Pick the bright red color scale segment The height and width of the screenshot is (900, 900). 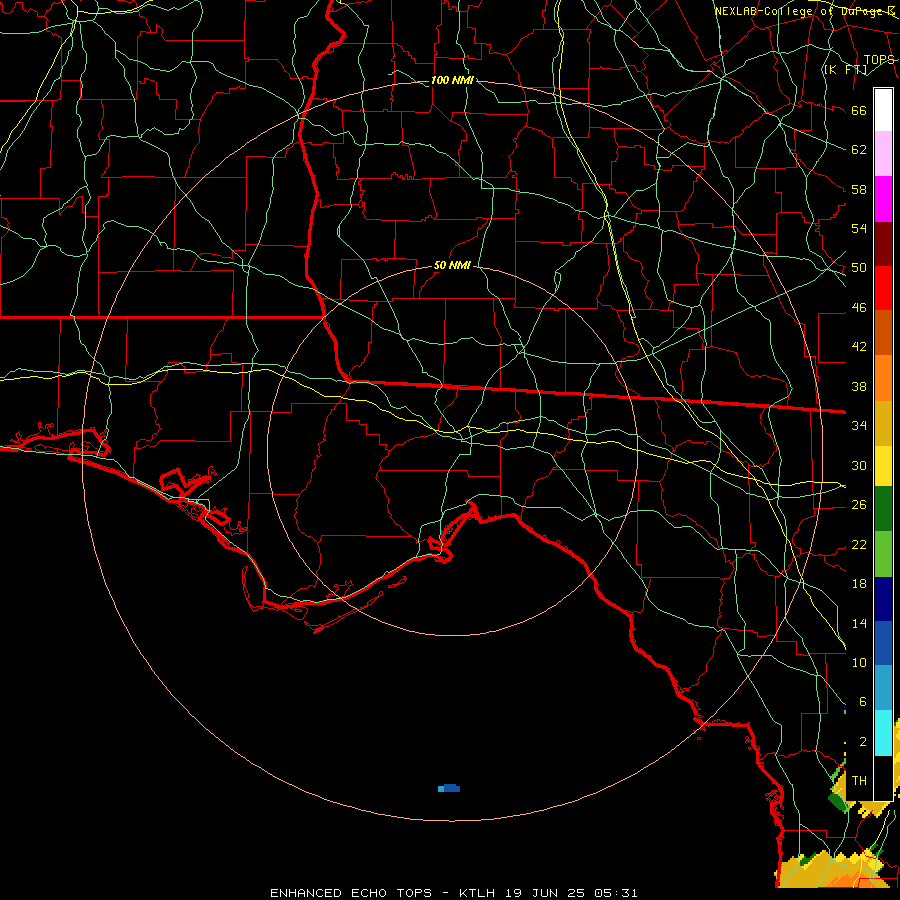[883, 288]
